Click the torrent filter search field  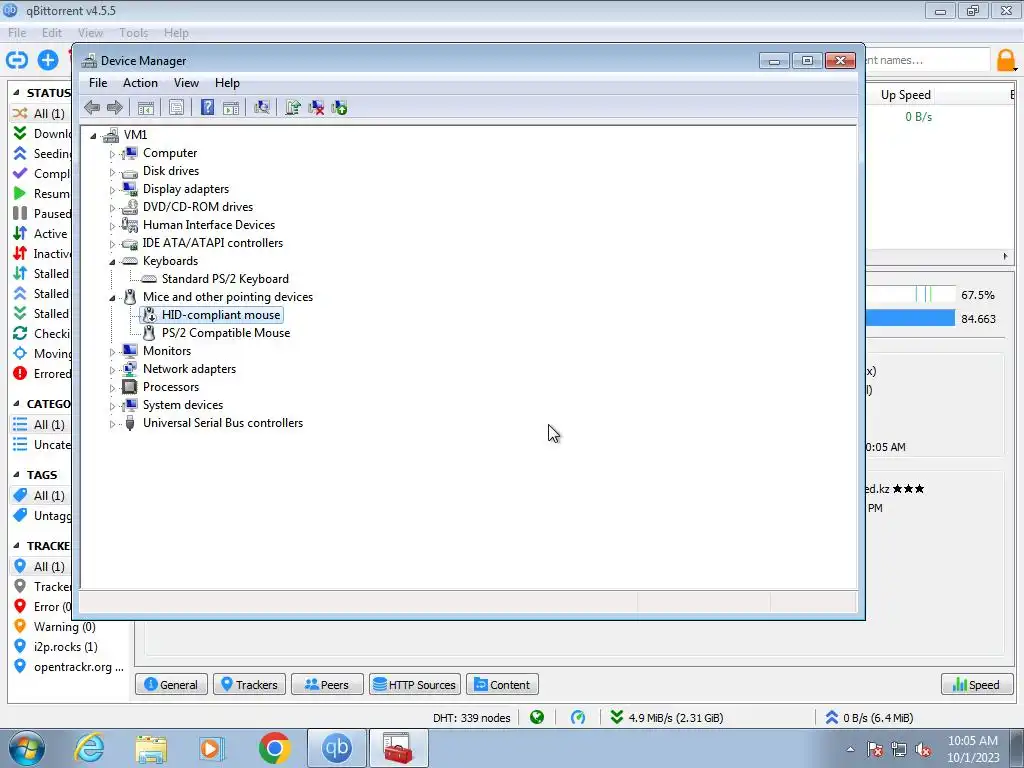[x=927, y=60]
